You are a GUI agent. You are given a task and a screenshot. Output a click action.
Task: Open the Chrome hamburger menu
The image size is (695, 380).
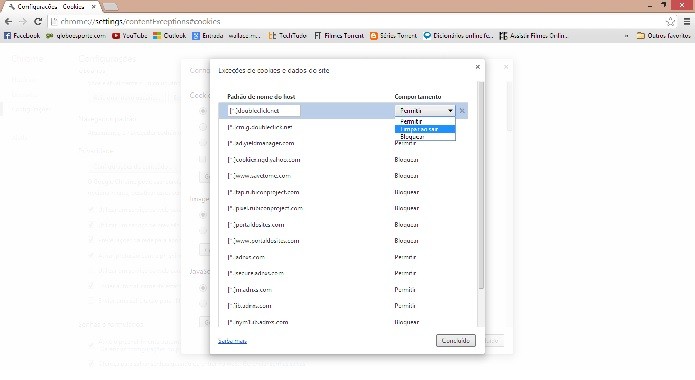[x=687, y=21]
